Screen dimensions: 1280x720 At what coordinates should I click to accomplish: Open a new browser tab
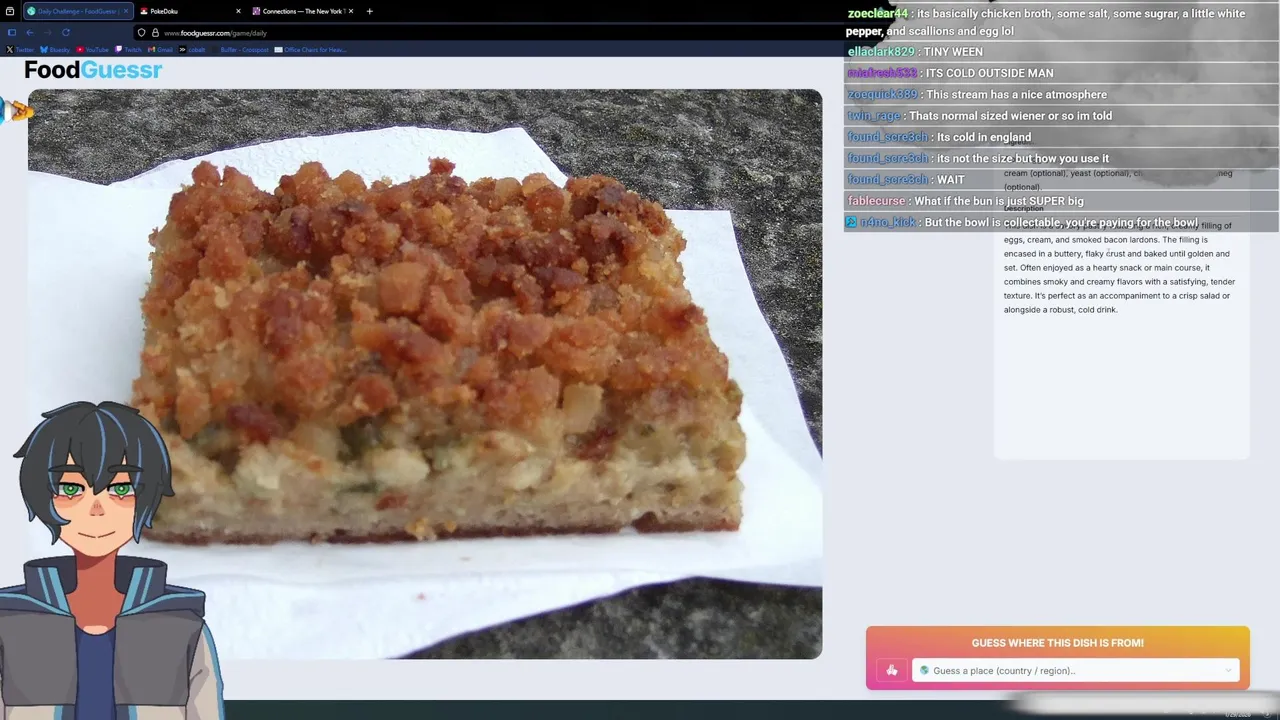click(369, 11)
